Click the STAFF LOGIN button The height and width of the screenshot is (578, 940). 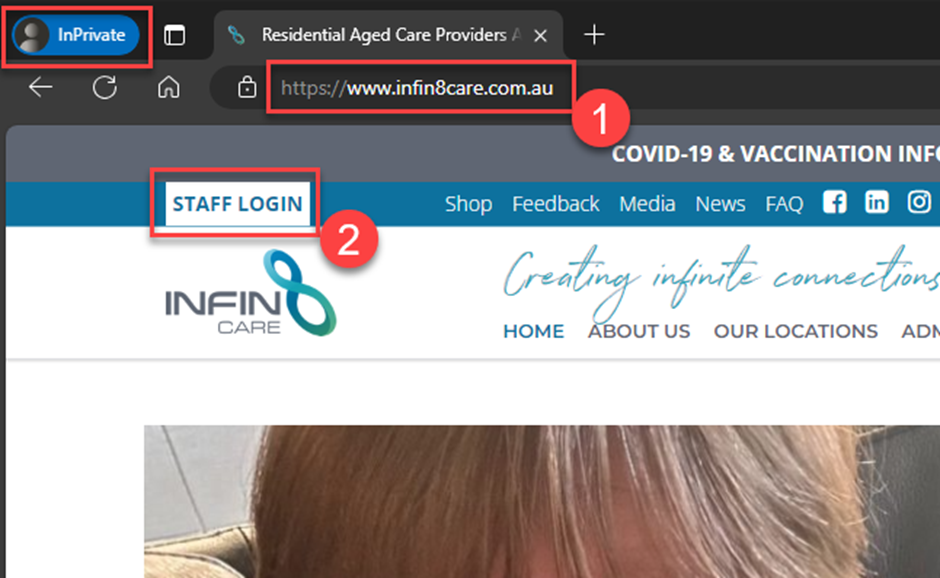pyautogui.click(x=237, y=203)
